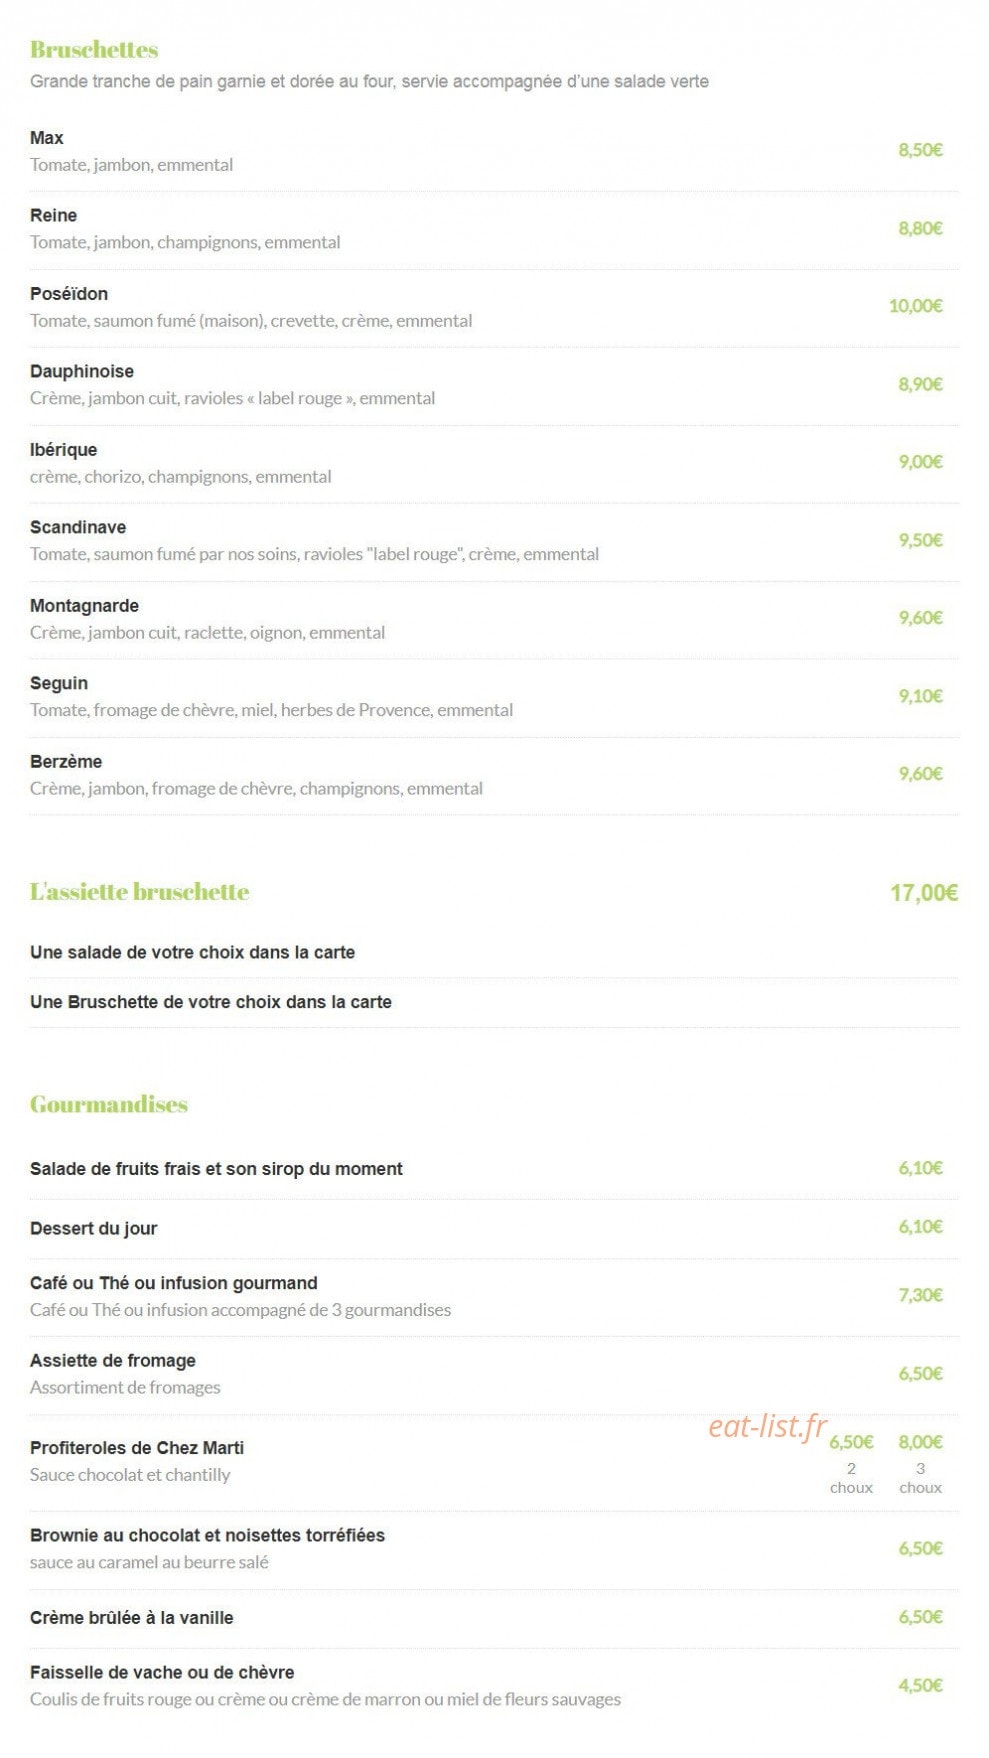Click the 17,00€ assiette price
Screen dimensions: 989x1758
point(924,893)
